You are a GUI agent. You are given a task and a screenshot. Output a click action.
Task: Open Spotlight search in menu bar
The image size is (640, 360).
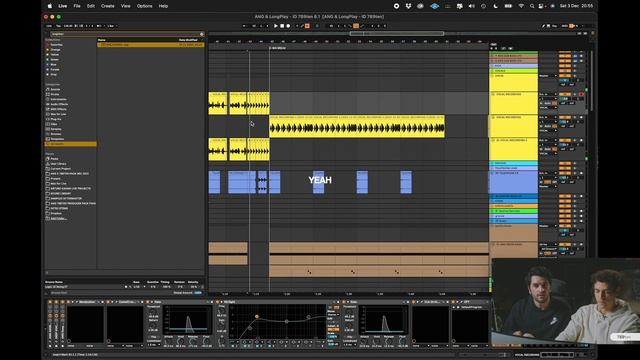(x=532, y=6)
